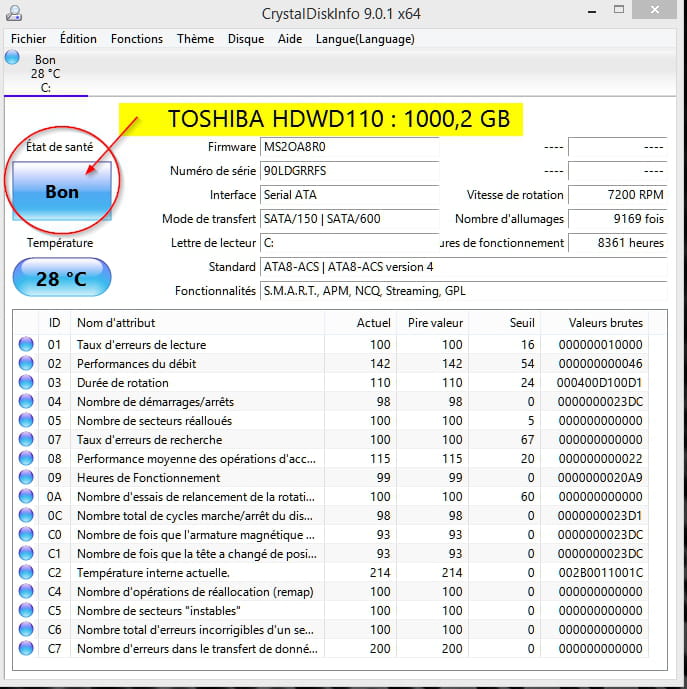
Task: Click status orb for Nombre de secteurs réalloués
Action: pos(26,421)
